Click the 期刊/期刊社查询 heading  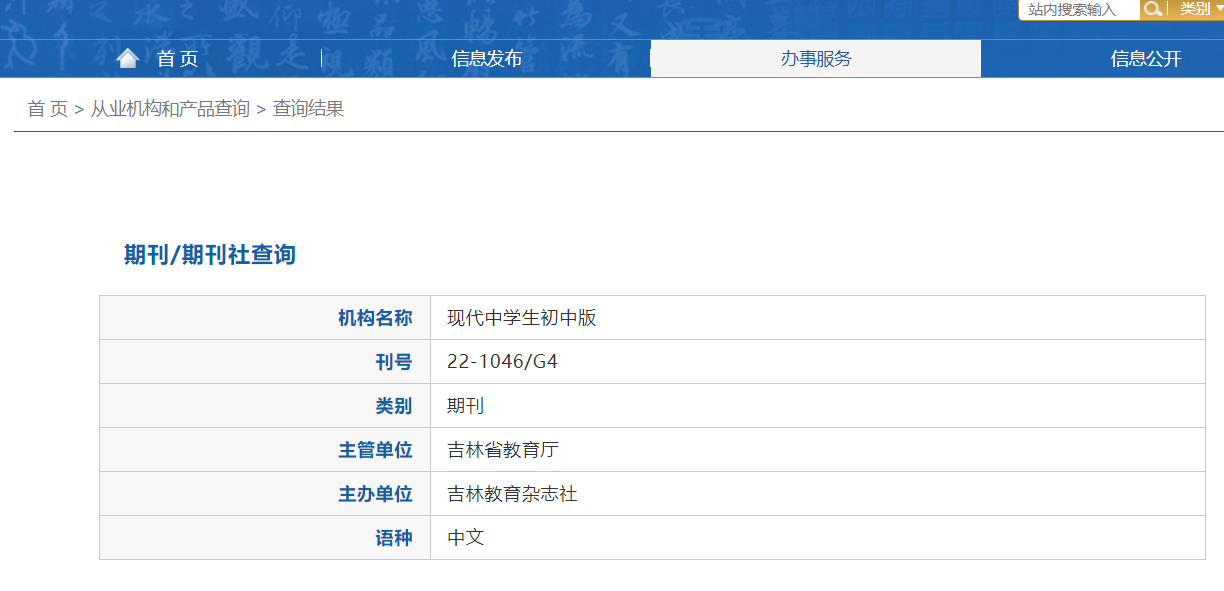pyautogui.click(x=210, y=255)
